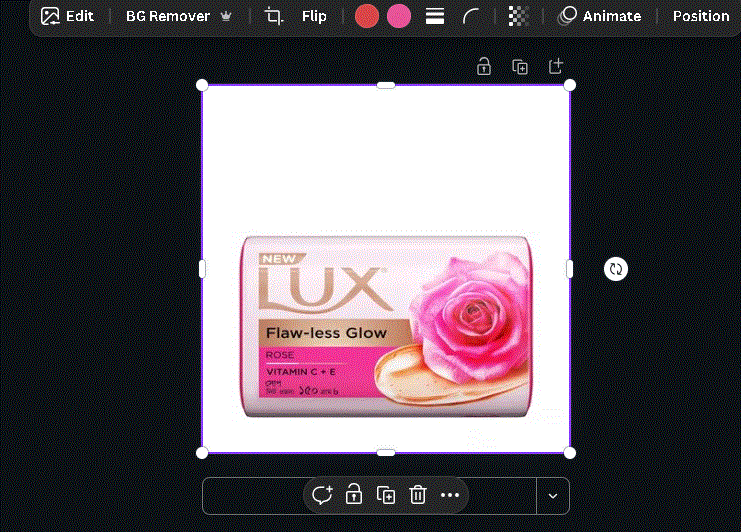741x532 pixels.
Task: Open the corner rounding option
Action: (471, 16)
